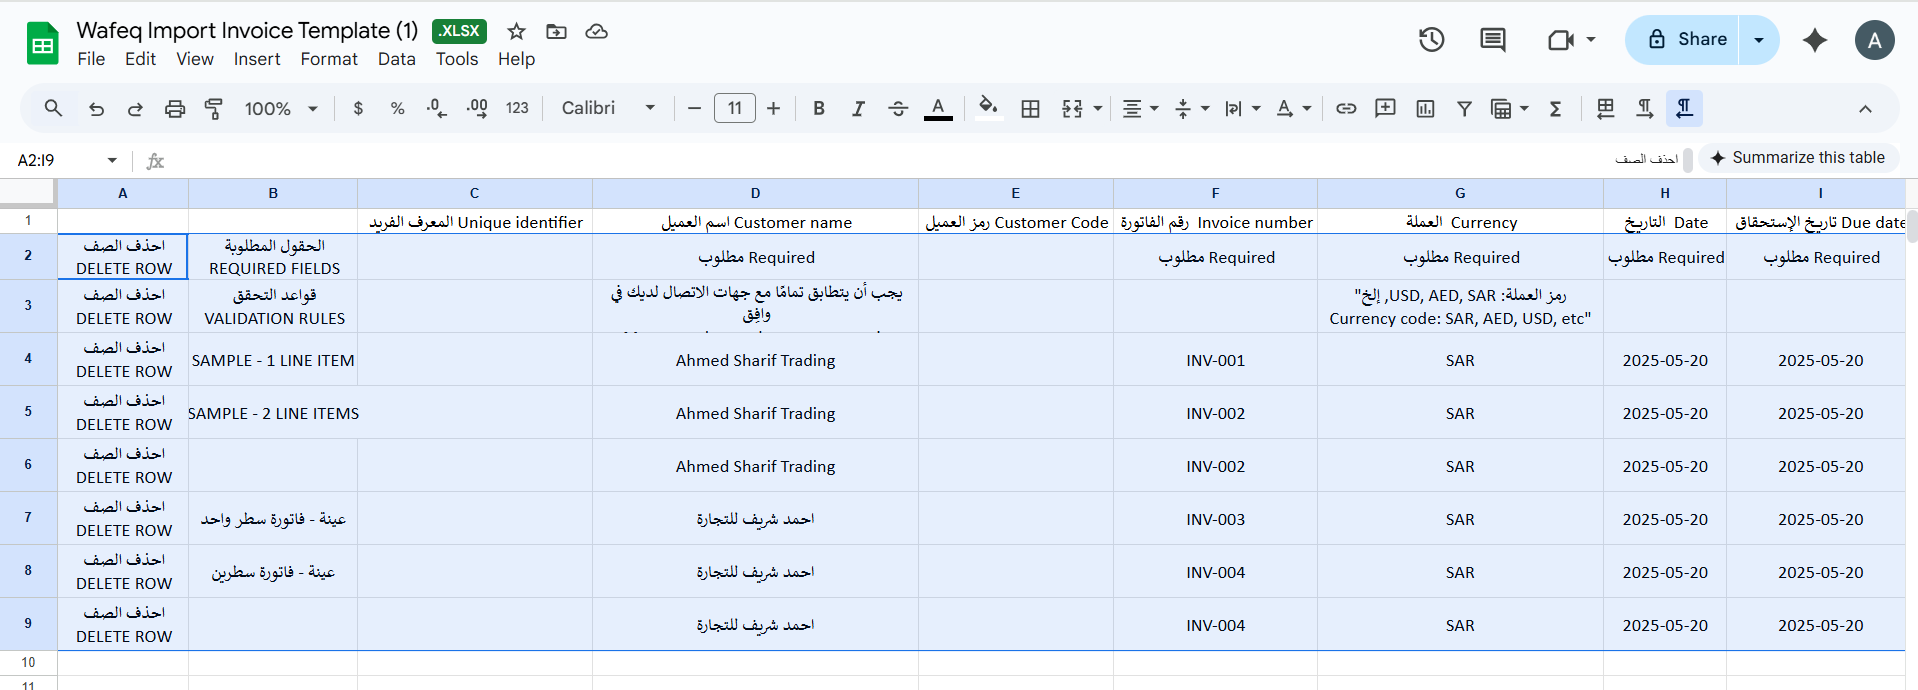Toggle italic formatting
Image resolution: width=1918 pixels, height=690 pixels.
click(858, 109)
